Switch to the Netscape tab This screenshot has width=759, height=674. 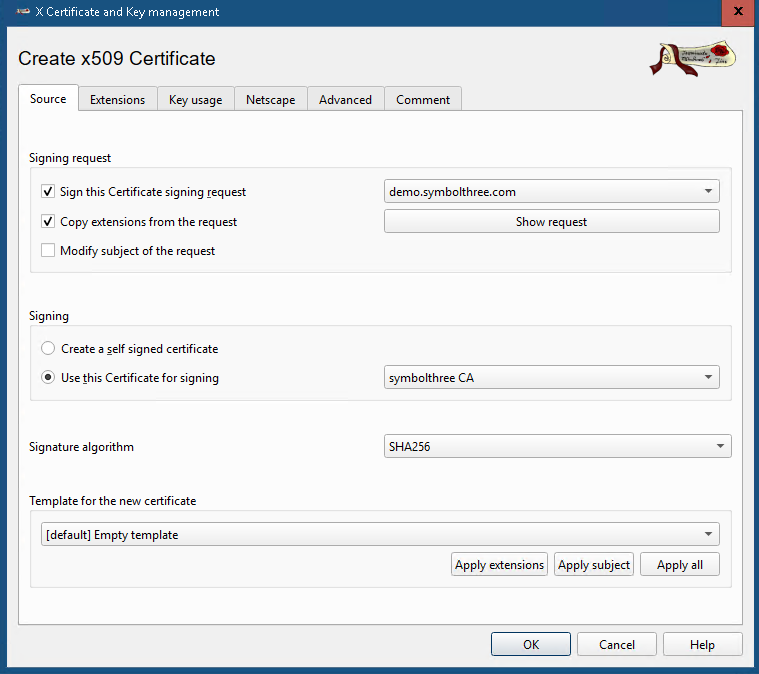[x=271, y=100]
